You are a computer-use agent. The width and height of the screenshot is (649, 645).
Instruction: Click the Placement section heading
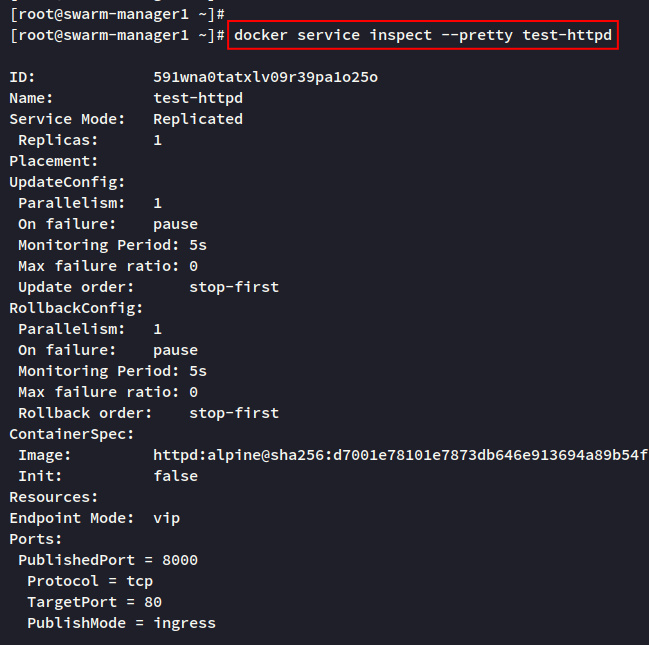(54, 161)
